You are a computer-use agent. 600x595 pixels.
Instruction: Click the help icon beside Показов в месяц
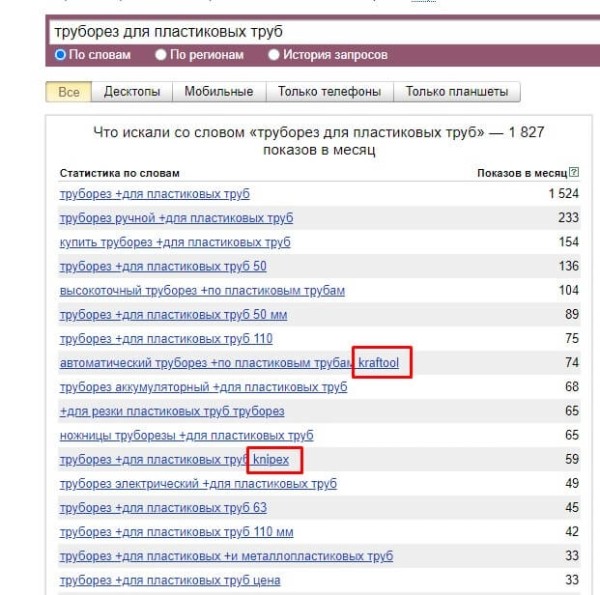click(x=574, y=172)
